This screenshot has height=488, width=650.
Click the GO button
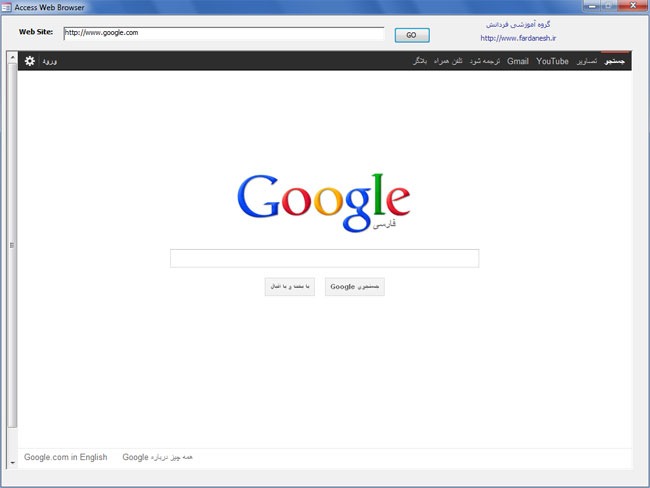pyautogui.click(x=412, y=35)
